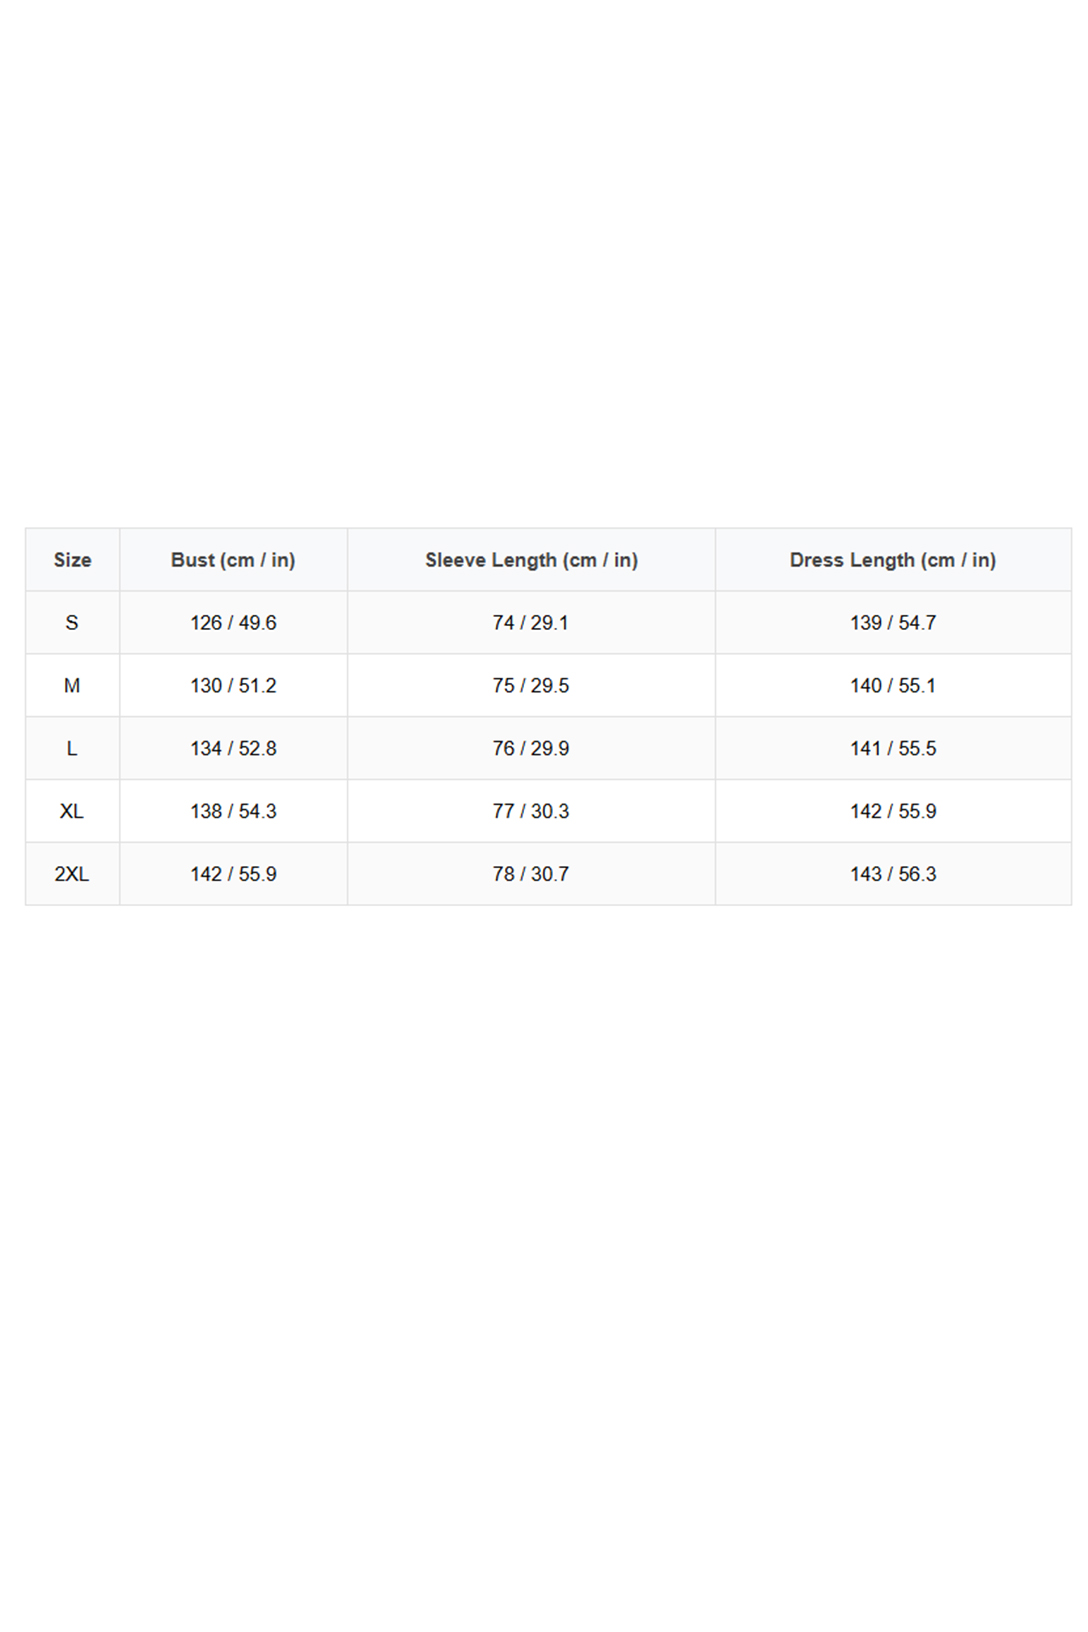
Task: Click dress length value 139 / 54.7
Action: click(x=892, y=623)
